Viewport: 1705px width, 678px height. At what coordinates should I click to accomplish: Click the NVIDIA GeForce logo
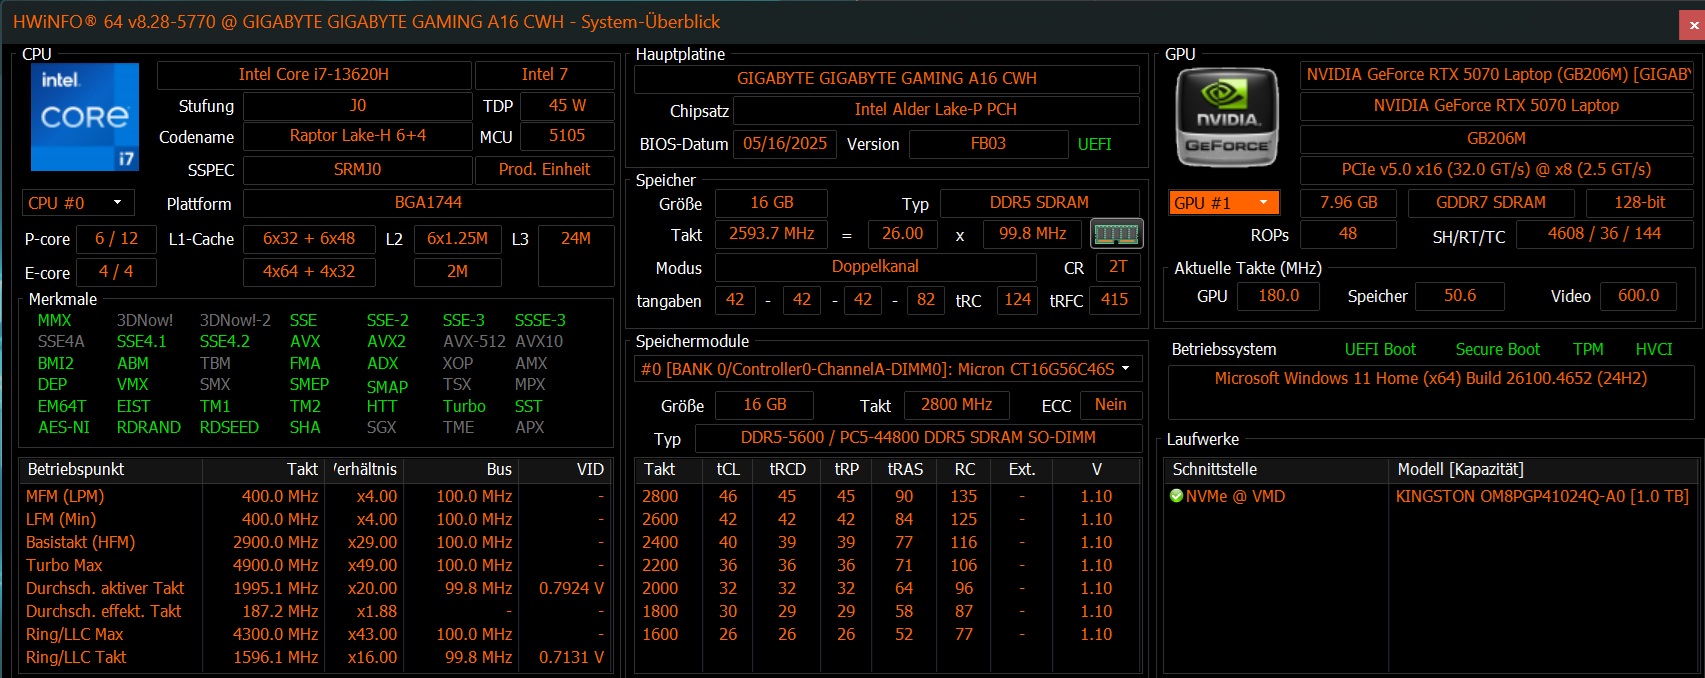pos(1227,117)
